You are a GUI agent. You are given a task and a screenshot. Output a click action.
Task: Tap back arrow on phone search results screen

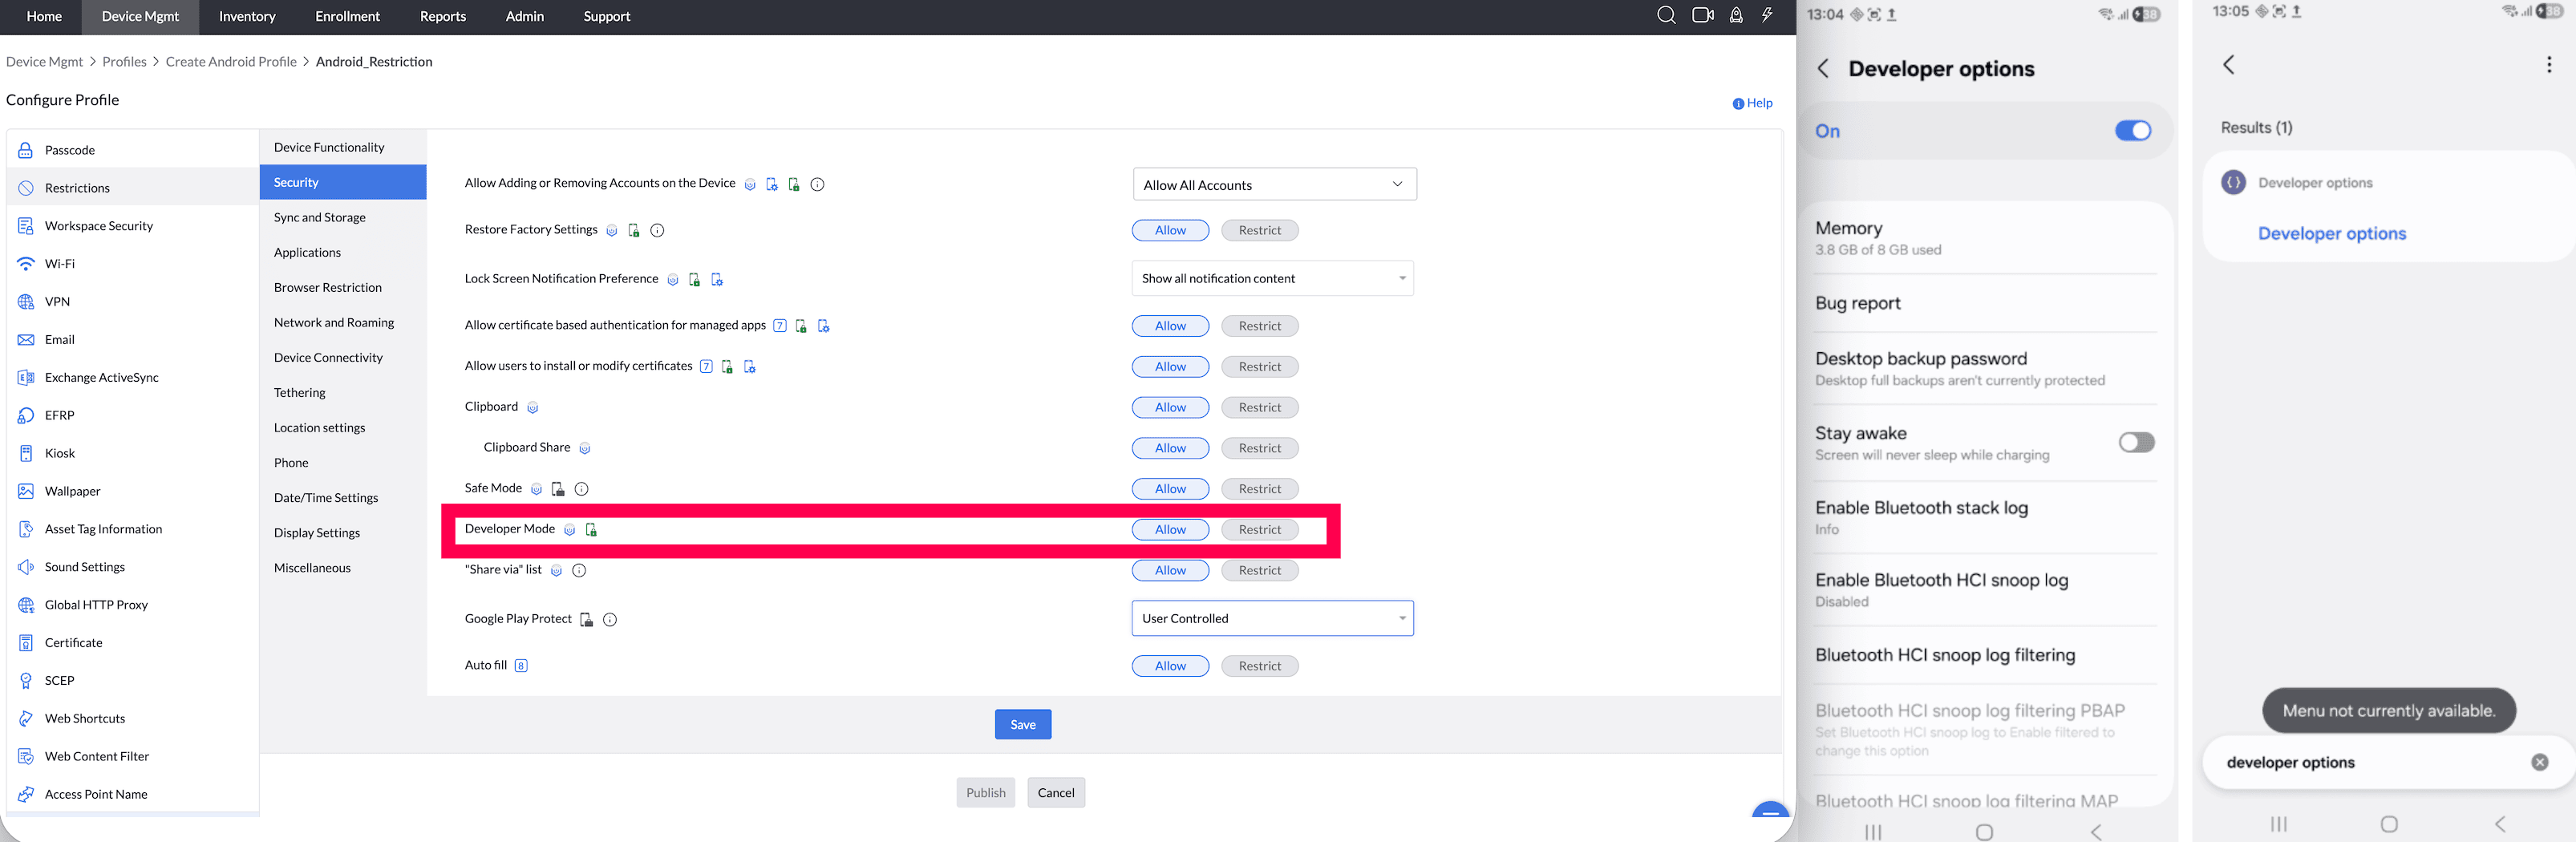coord(2228,65)
